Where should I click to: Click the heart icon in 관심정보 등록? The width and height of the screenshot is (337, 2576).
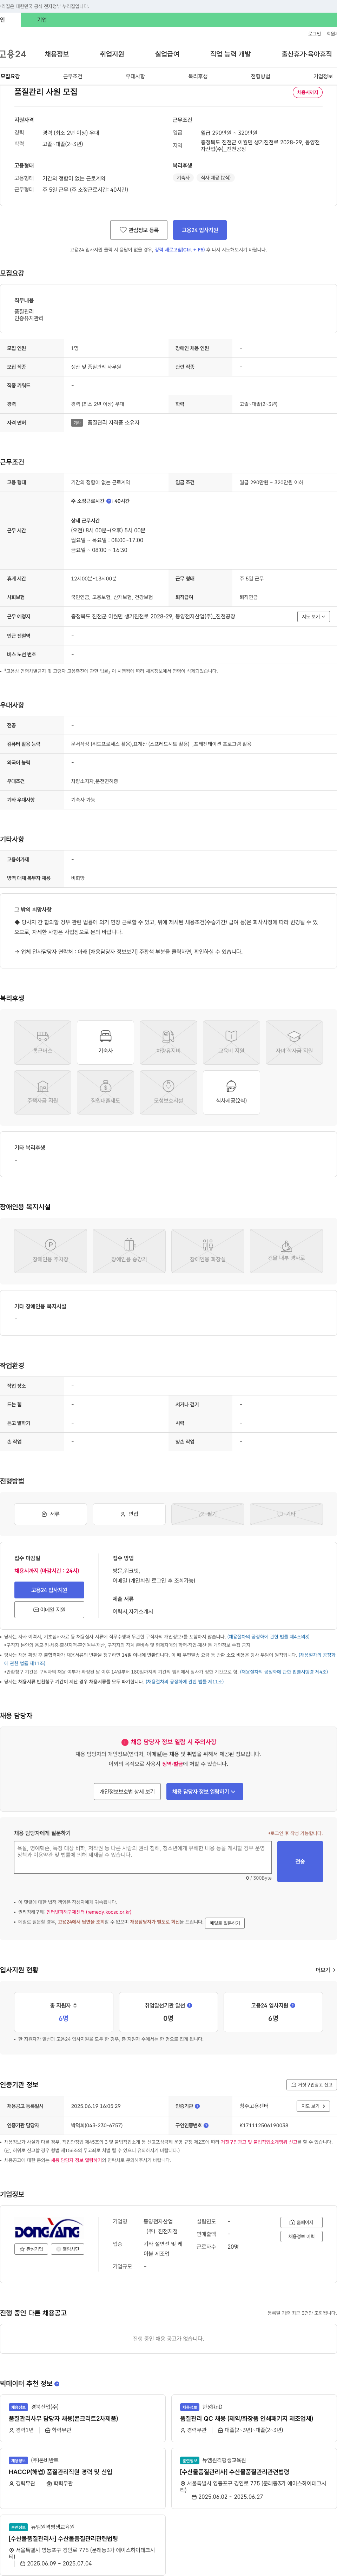pyautogui.click(x=123, y=230)
